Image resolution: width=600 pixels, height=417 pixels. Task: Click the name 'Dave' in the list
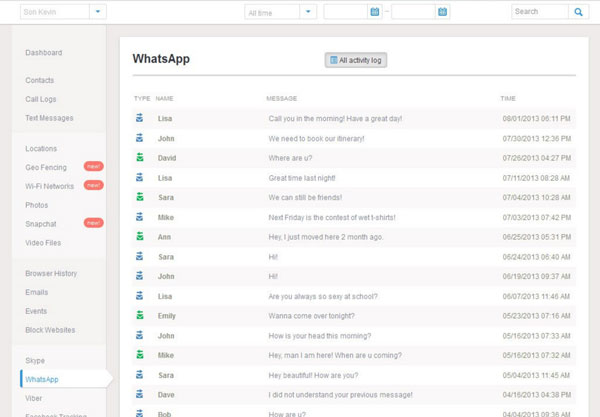(x=166, y=394)
